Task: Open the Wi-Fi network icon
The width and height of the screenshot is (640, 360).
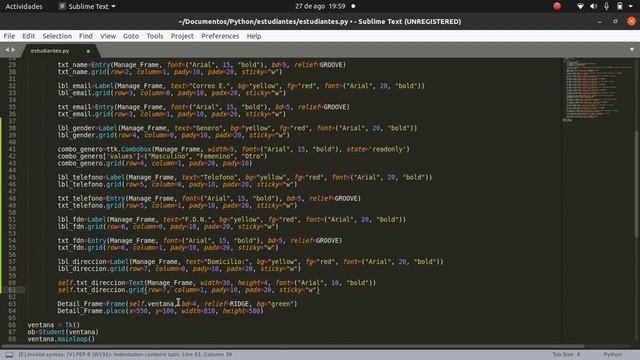Action: [580, 6]
